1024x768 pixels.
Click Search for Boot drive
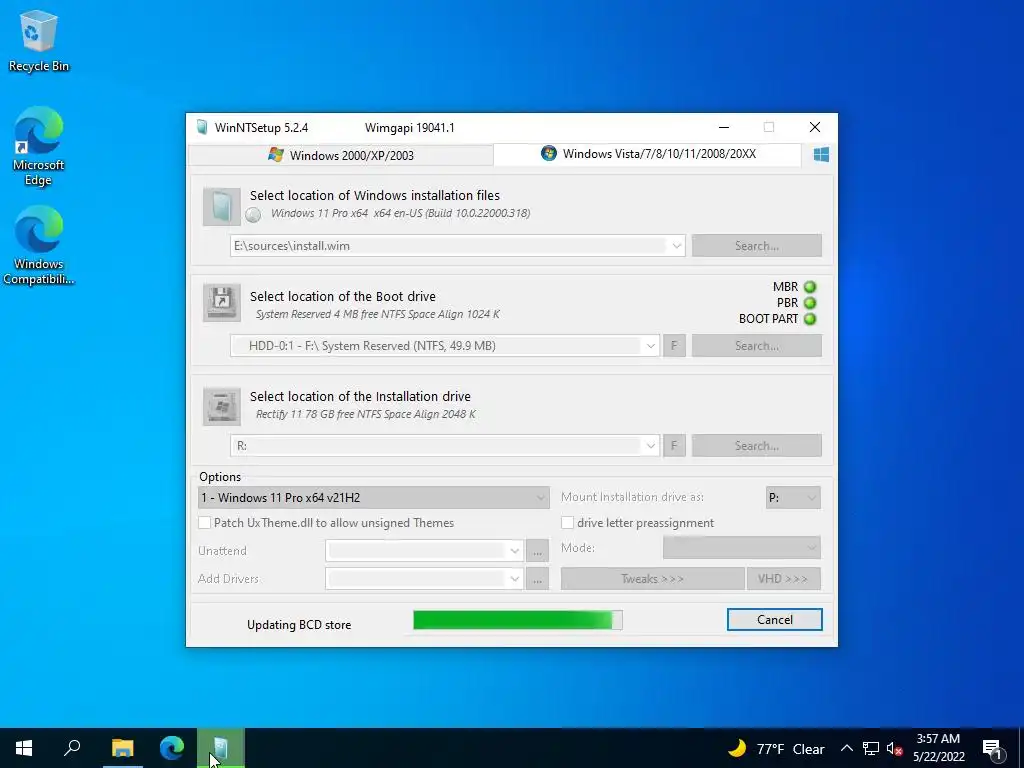coord(757,346)
